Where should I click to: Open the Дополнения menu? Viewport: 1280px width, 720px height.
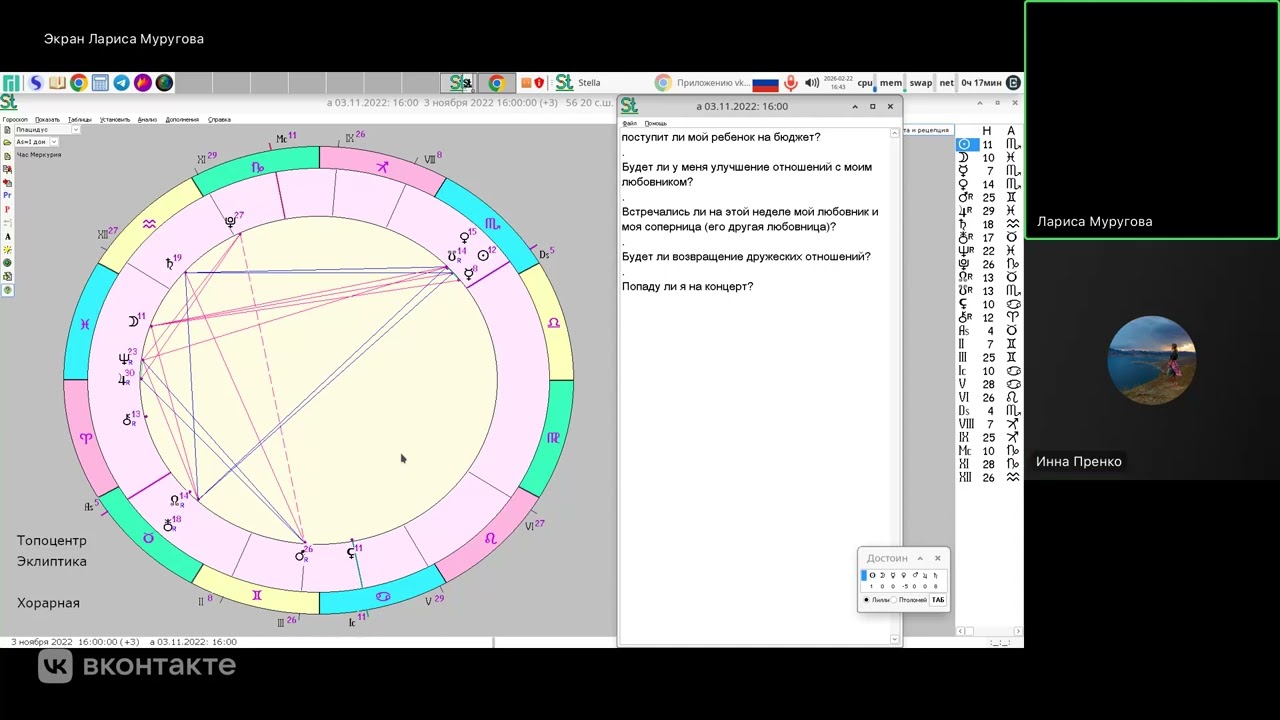pos(182,119)
